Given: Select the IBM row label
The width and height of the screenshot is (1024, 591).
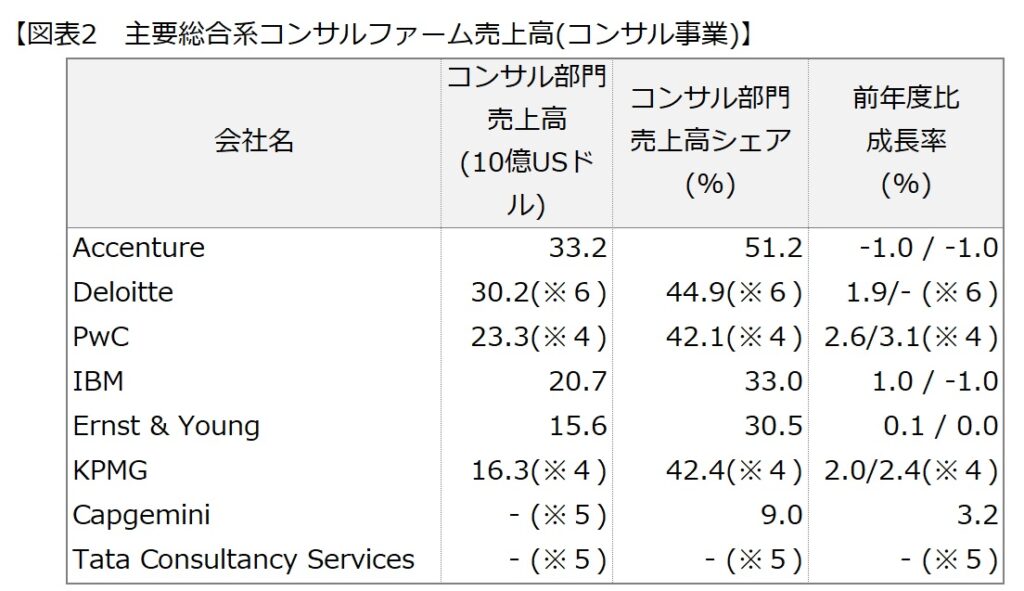Looking at the screenshot, I should [98, 381].
